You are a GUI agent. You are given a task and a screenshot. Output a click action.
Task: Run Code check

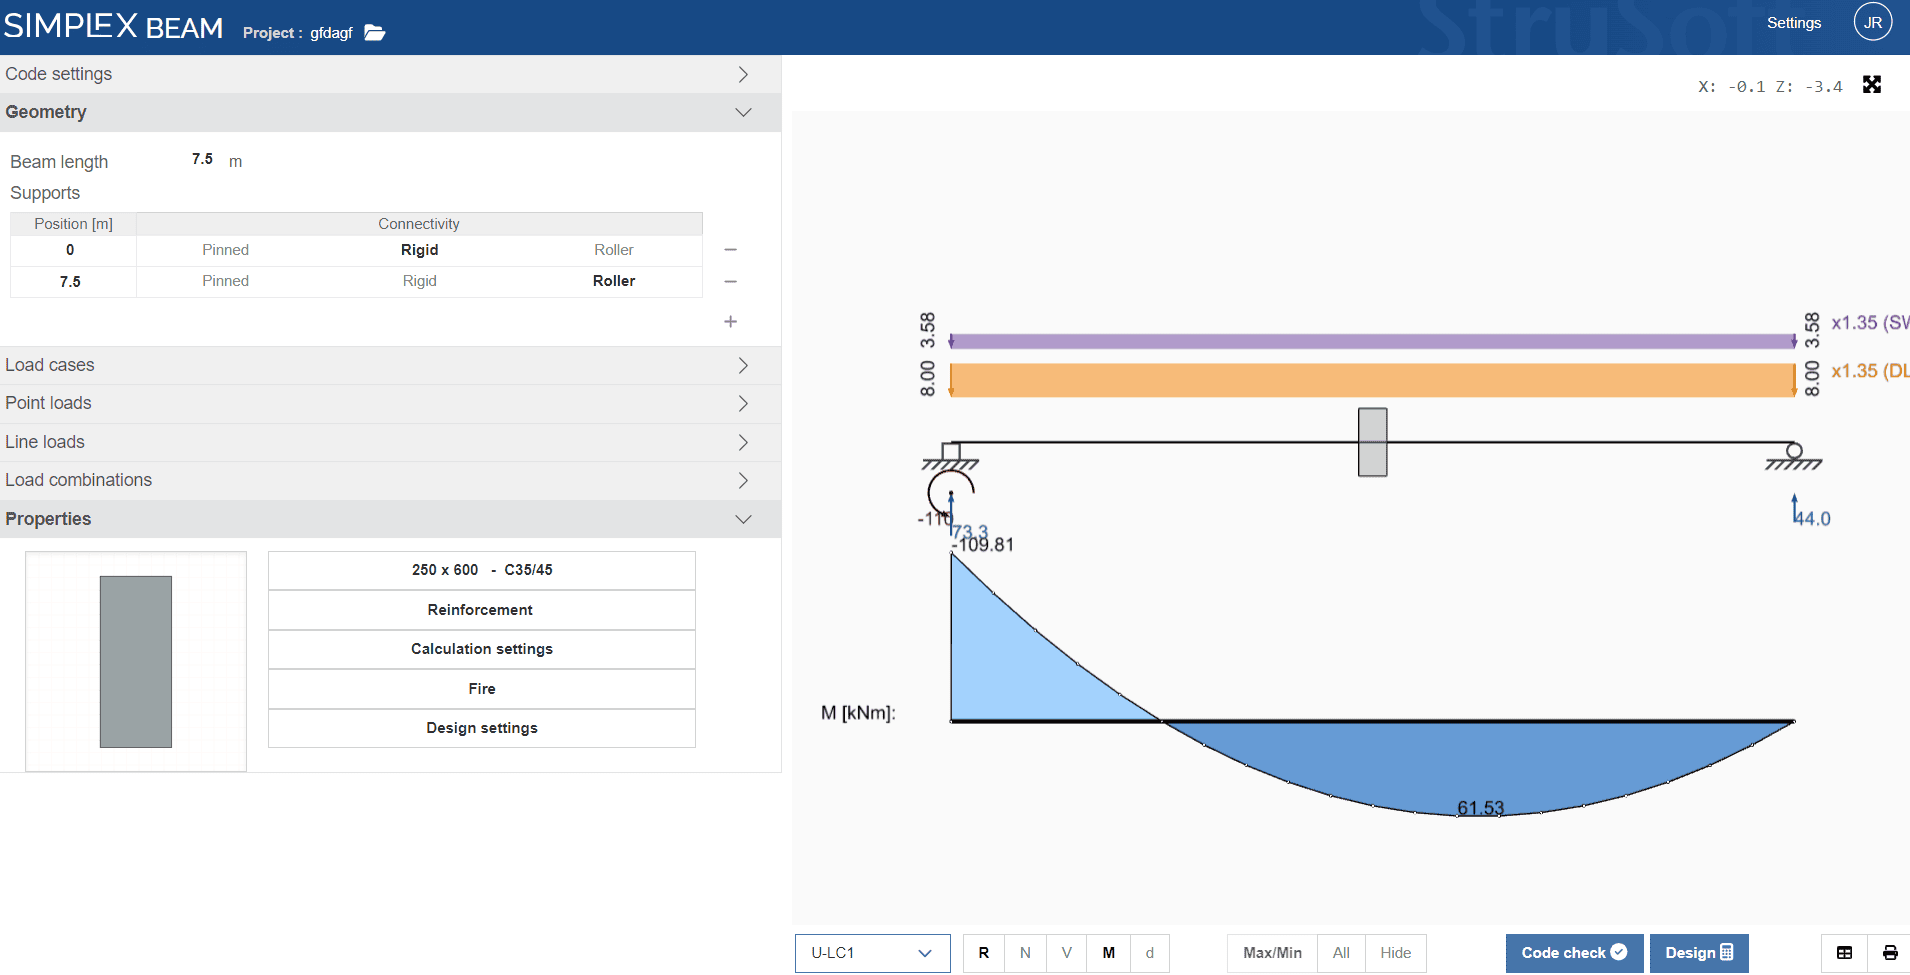tap(1572, 953)
